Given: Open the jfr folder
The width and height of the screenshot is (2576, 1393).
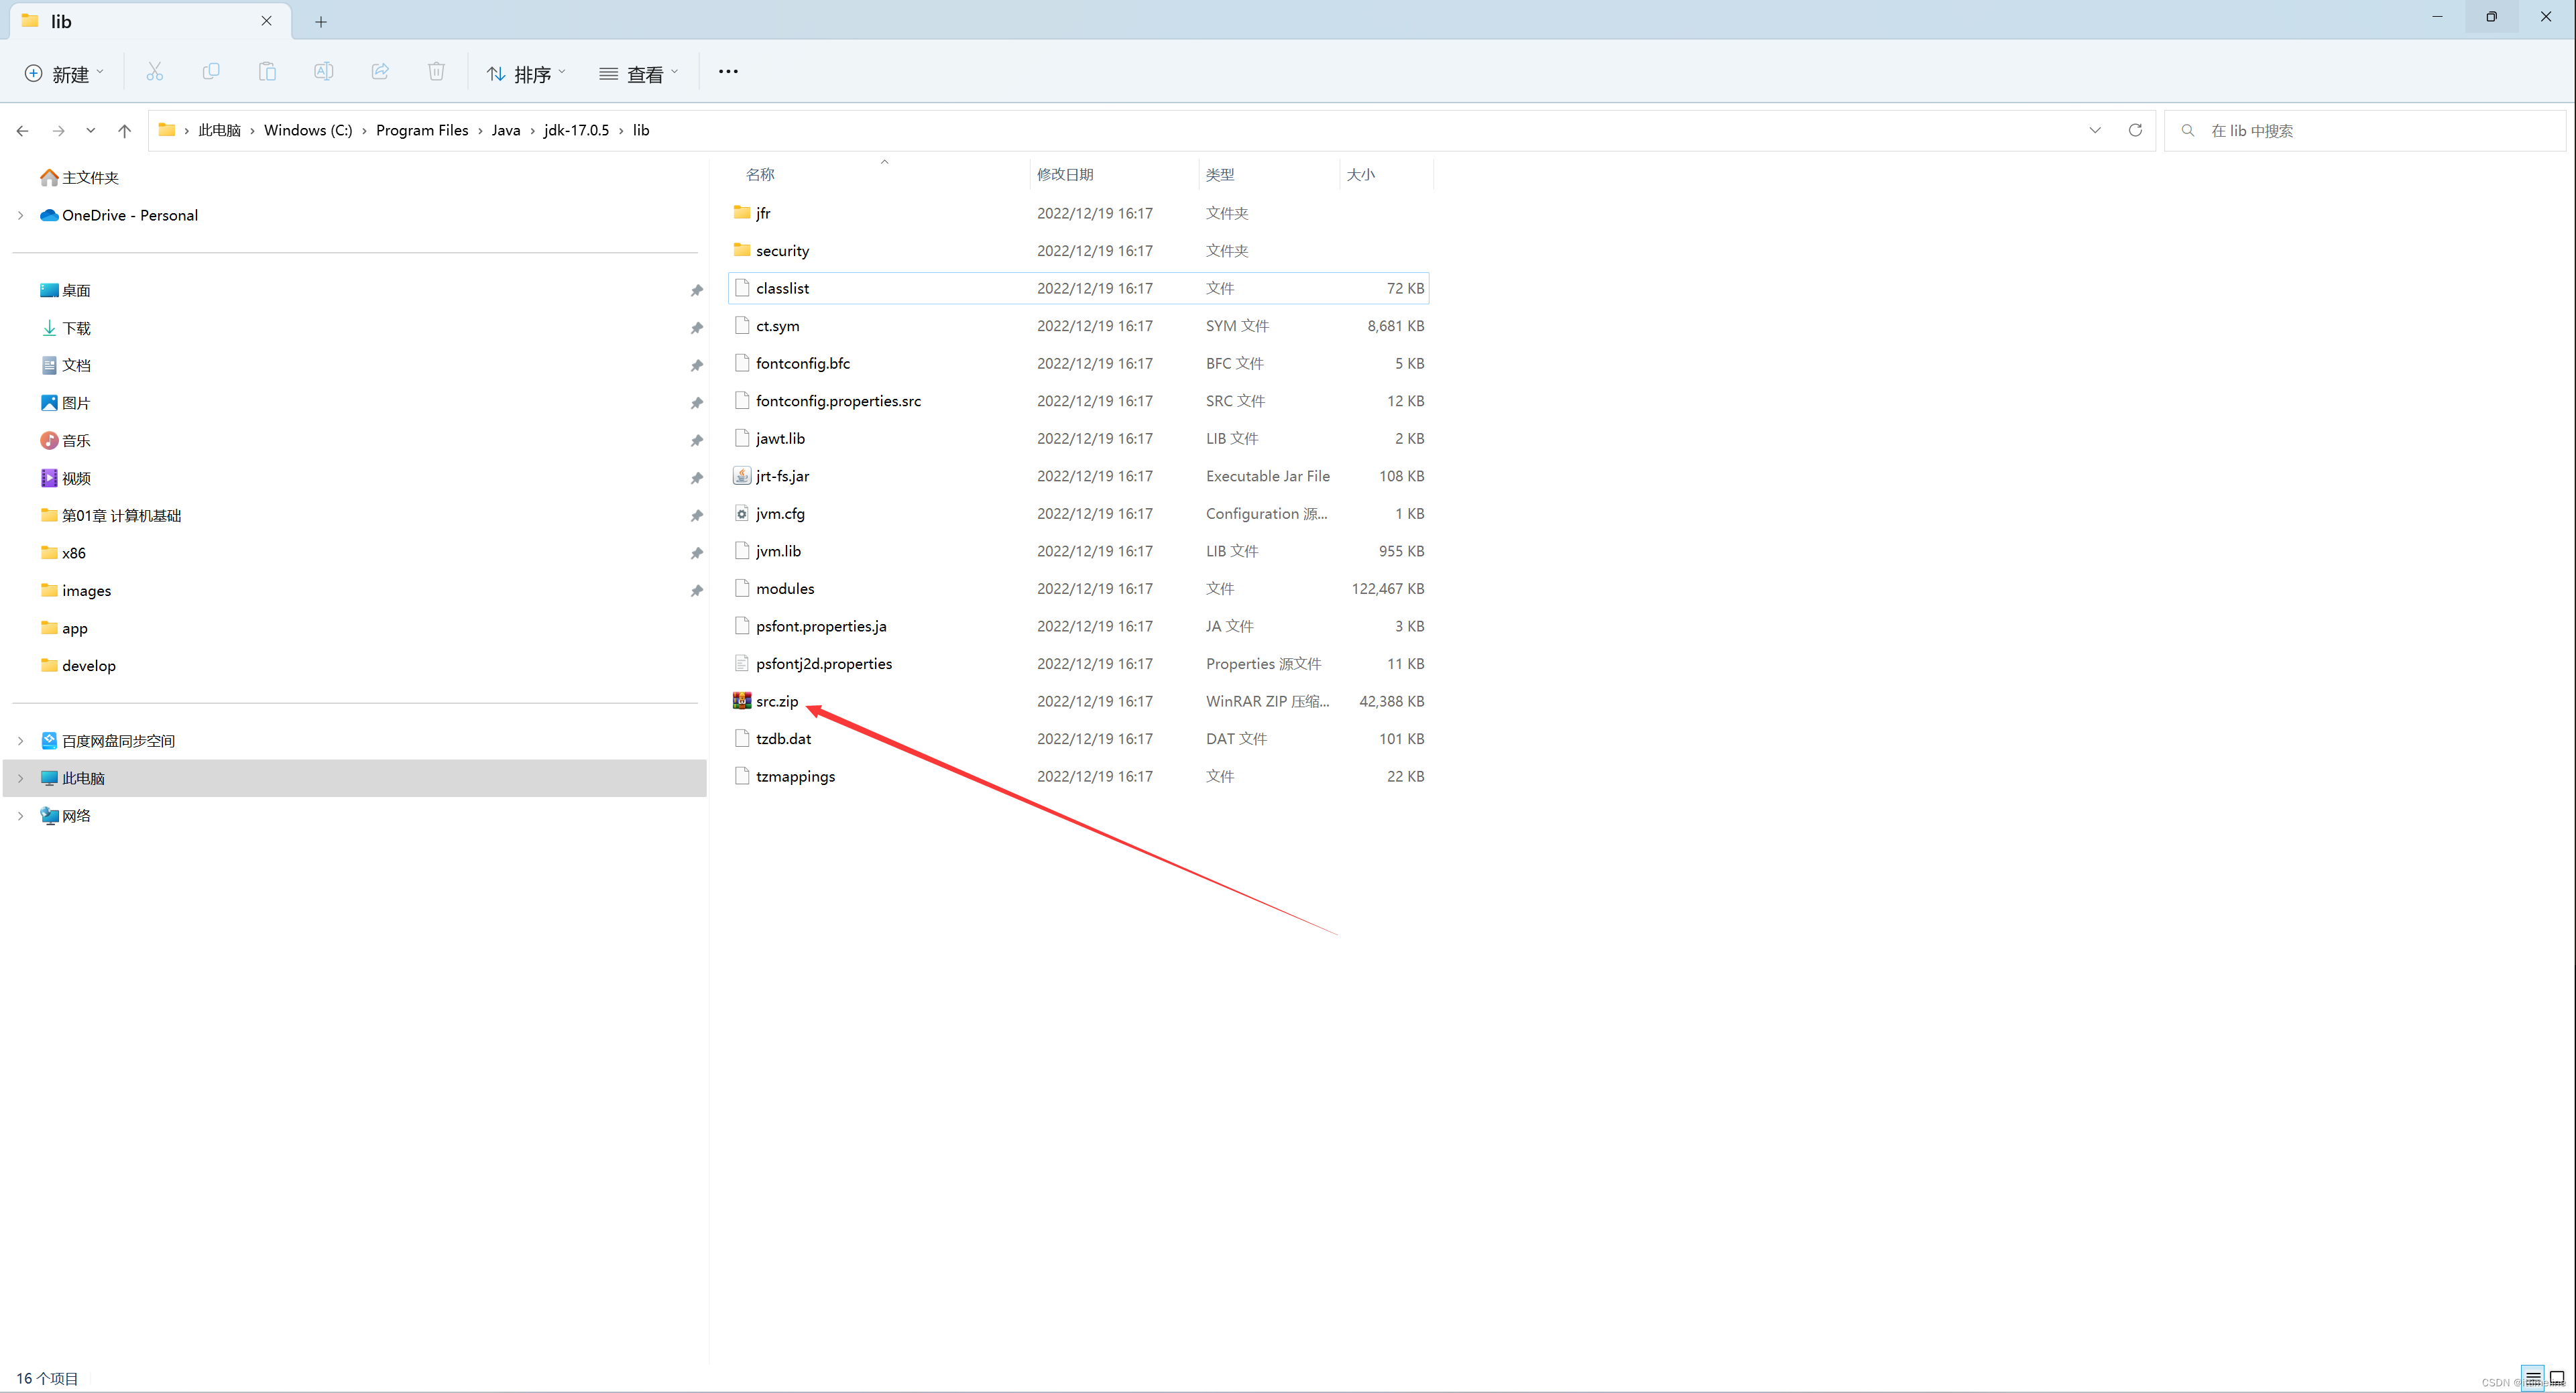Looking at the screenshot, I should tap(765, 211).
